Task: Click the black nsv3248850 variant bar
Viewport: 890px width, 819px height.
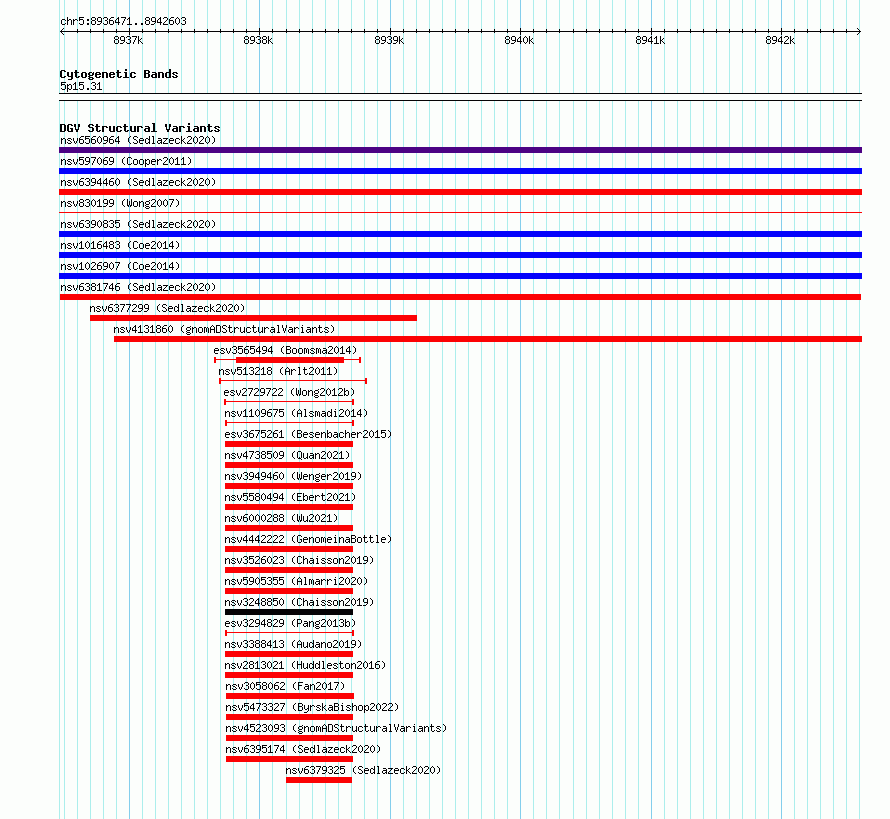Action: (x=289, y=612)
